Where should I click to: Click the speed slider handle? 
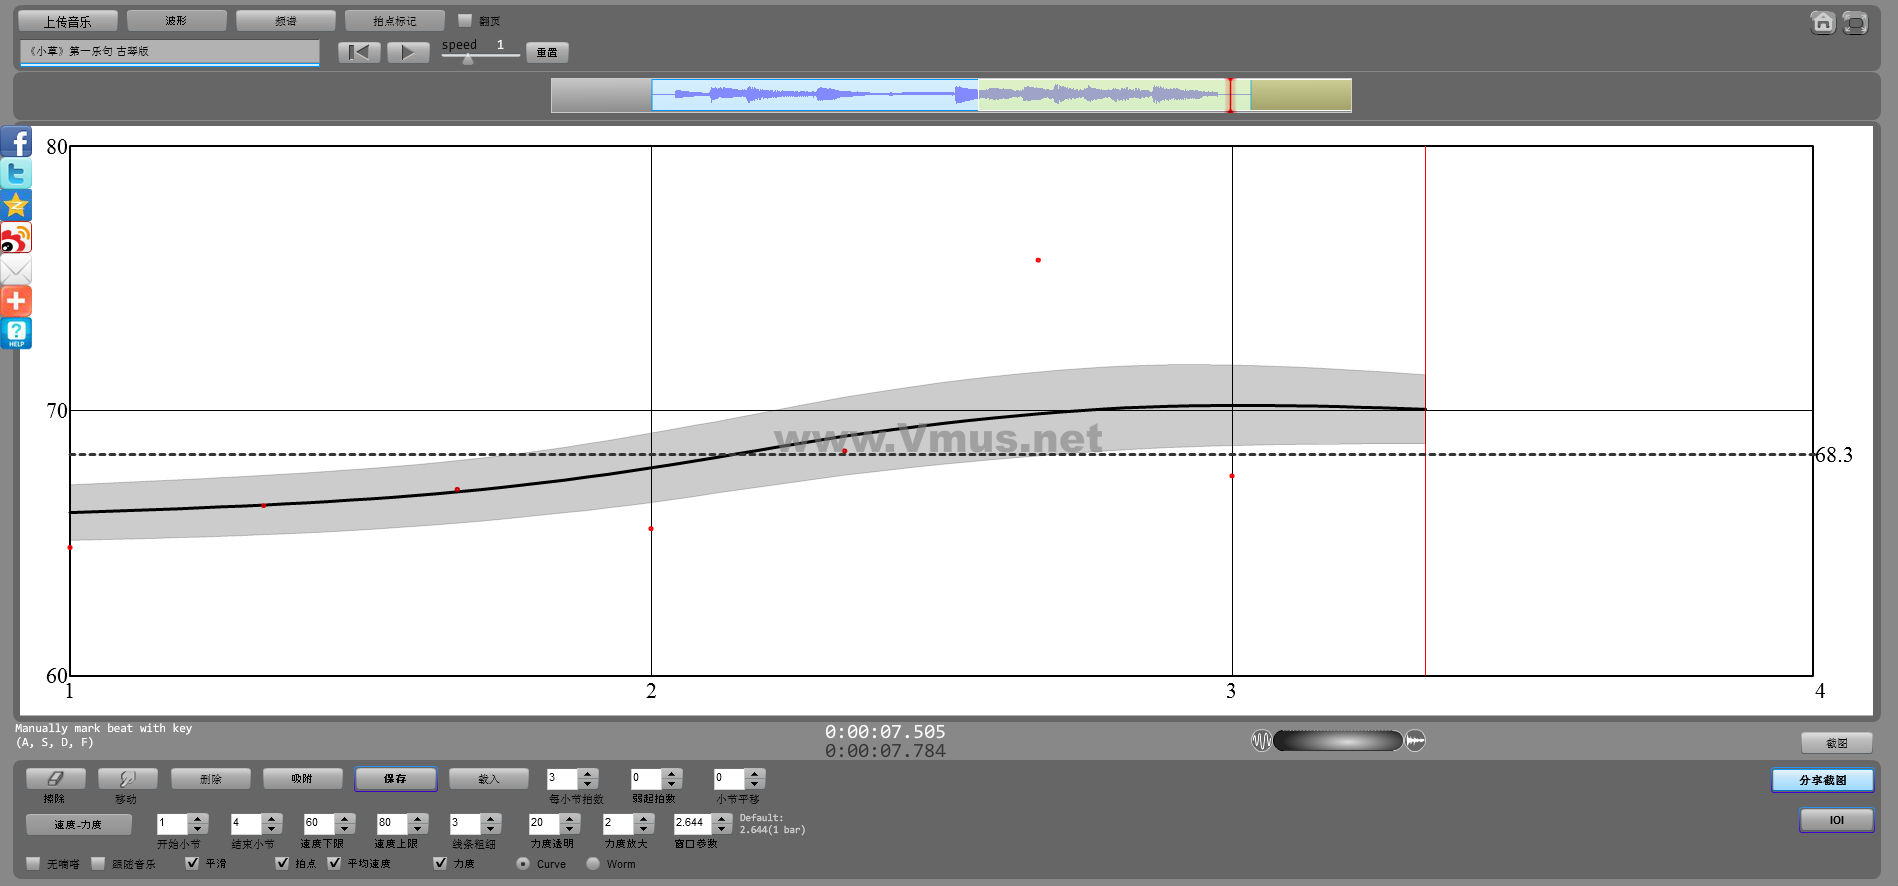(467, 58)
